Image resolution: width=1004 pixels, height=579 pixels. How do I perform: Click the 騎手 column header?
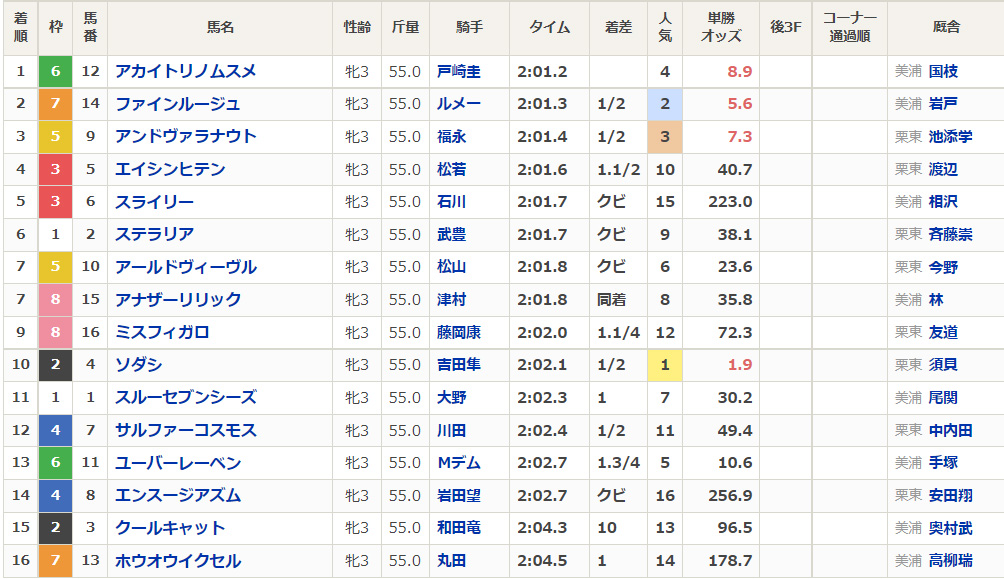click(x=469, y=27)
